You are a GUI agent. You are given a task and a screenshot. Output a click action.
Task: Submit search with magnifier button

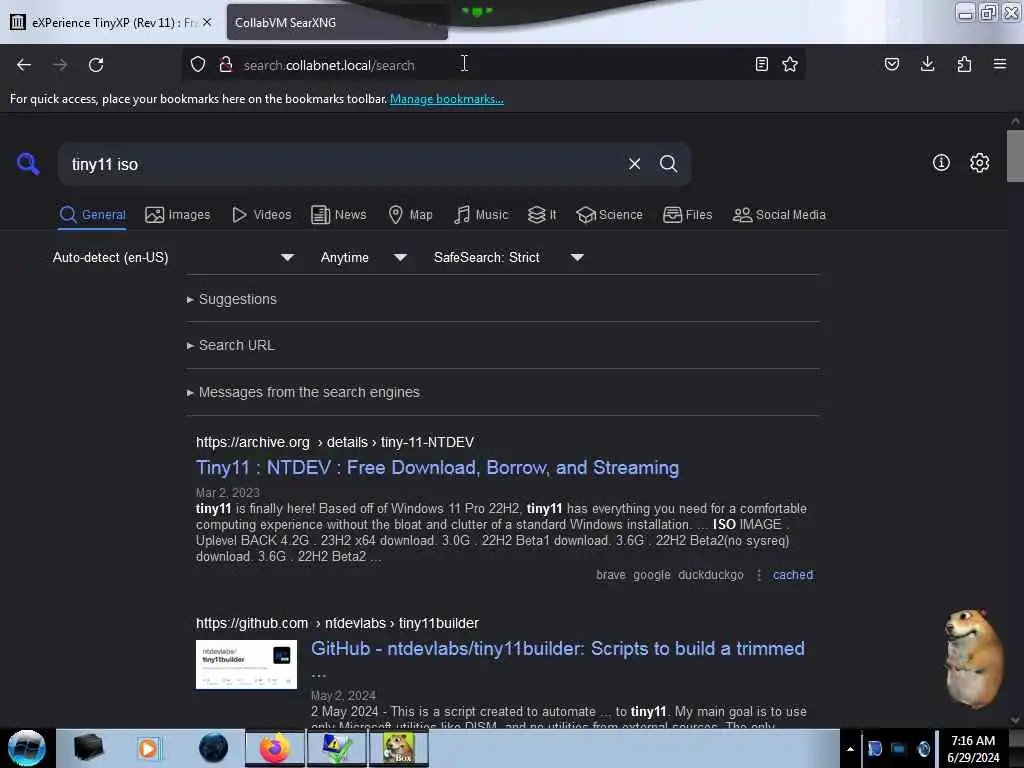(x=668, y=164)
